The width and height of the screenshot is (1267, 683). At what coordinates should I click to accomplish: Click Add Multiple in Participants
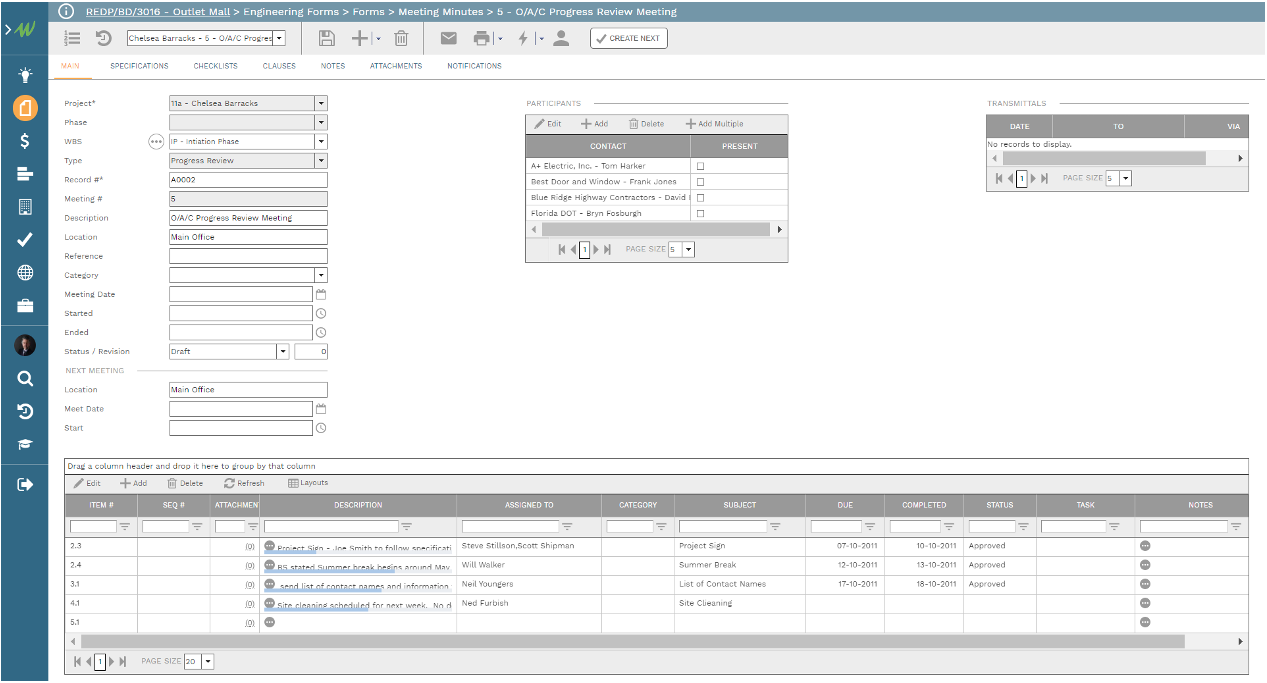(x=714, y=124)
